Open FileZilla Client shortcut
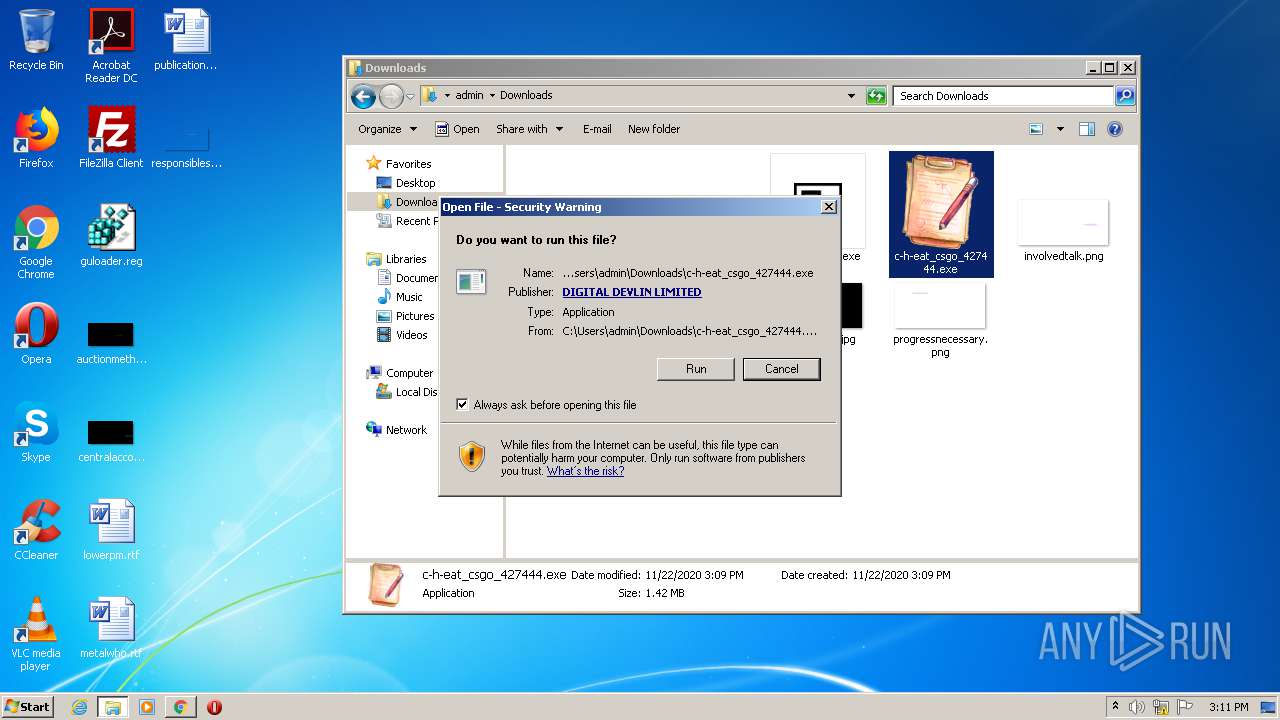The height and width of the screenshot is (720, 1280). (x=111, y=138)
